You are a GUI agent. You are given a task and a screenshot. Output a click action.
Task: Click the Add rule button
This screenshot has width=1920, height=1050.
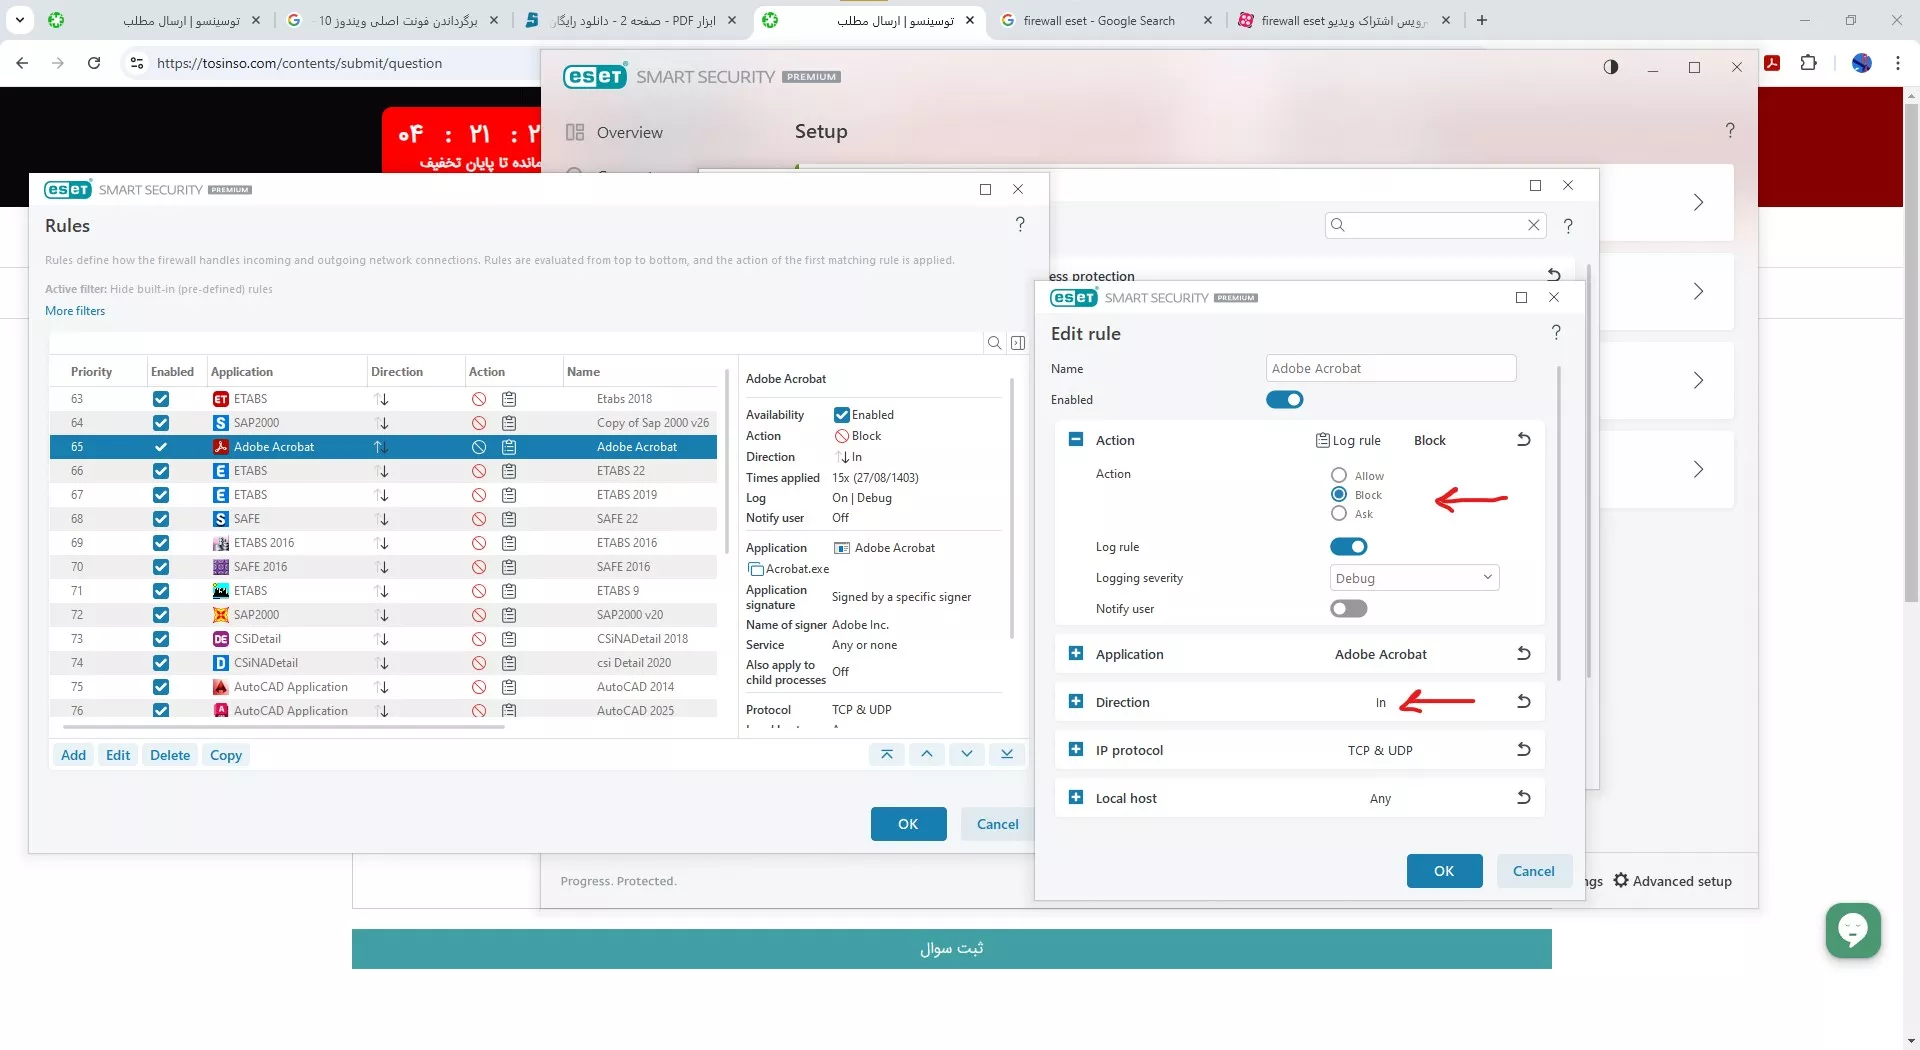click(x=73, y=755)
